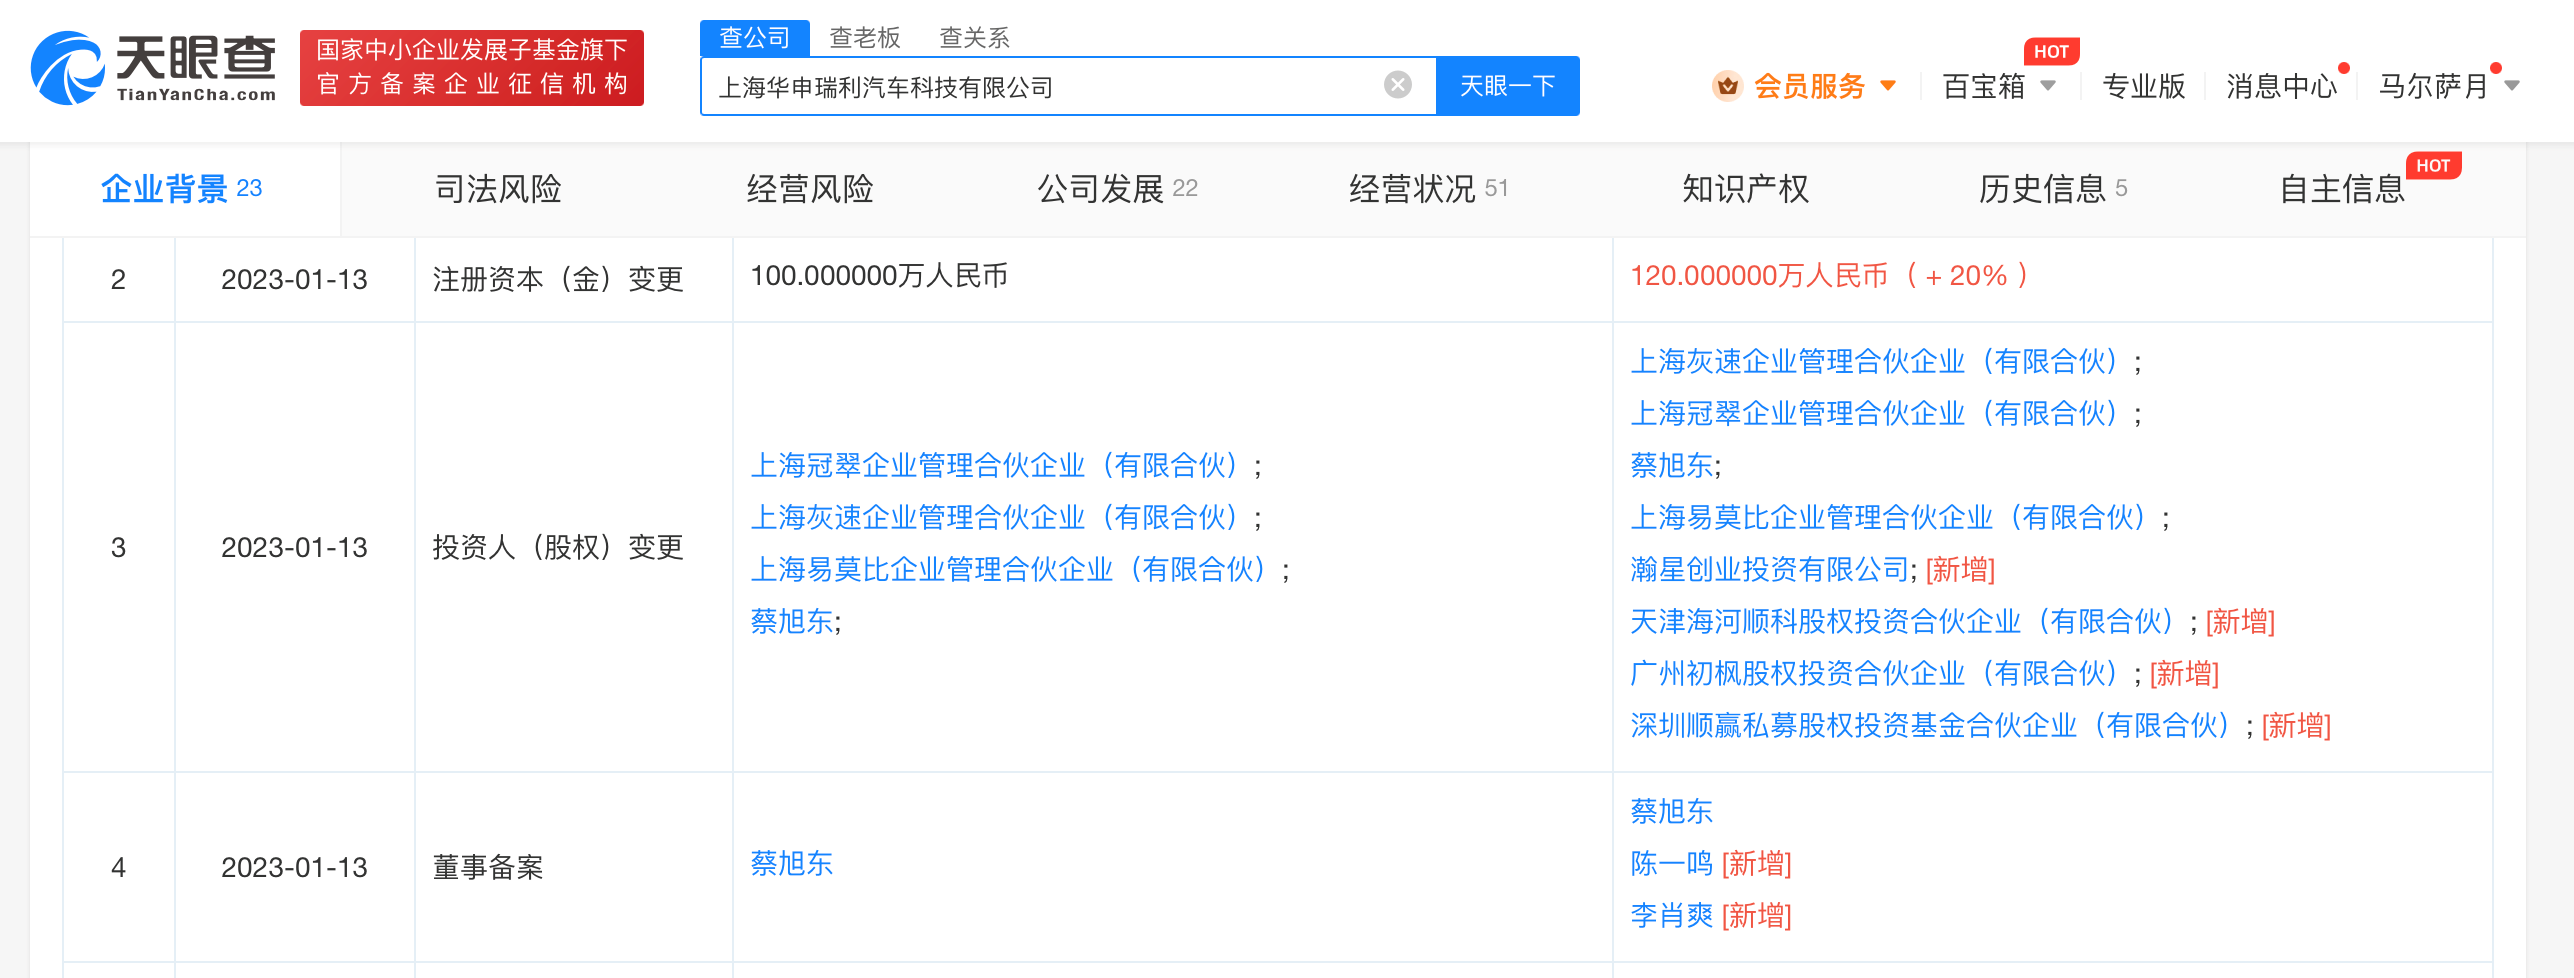The height and width of the screenshot is (978, 2574).
Task: Select the 120.000000万人民币 (+20%) value
Action: pos(1829,275)
